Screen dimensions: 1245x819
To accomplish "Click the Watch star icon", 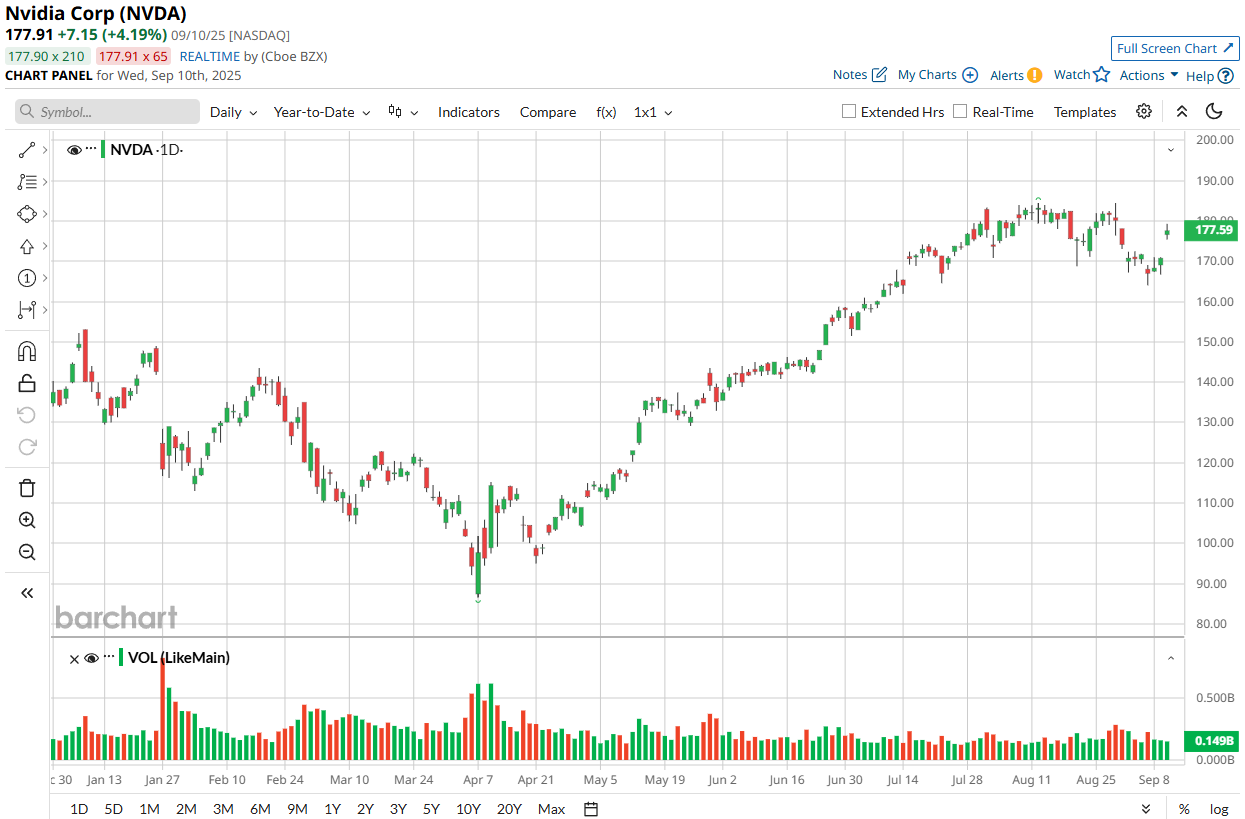I will (x=1102, y=74).
